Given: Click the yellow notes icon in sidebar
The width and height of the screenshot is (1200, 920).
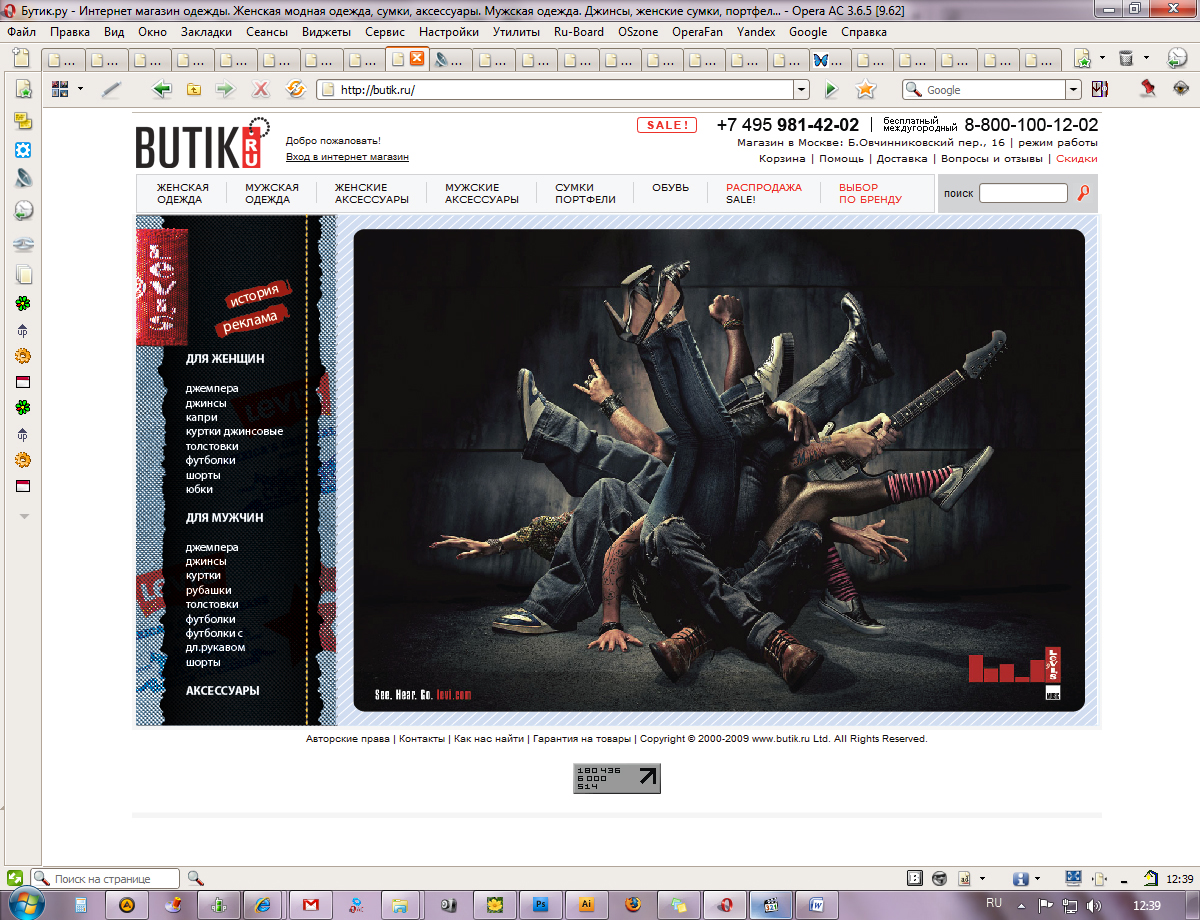Looking at the screenshot, I should pos(23,121).
